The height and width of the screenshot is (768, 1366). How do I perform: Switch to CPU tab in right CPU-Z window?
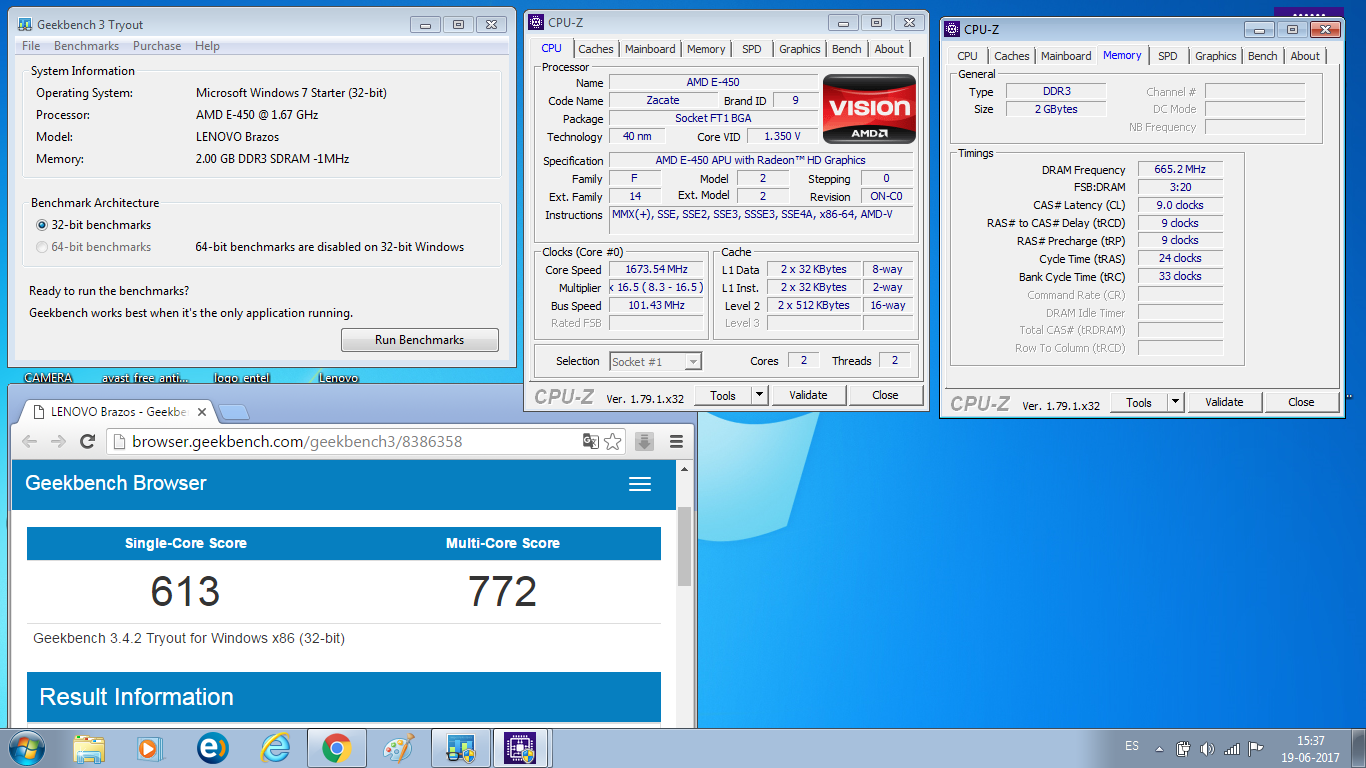pos(967,56)
